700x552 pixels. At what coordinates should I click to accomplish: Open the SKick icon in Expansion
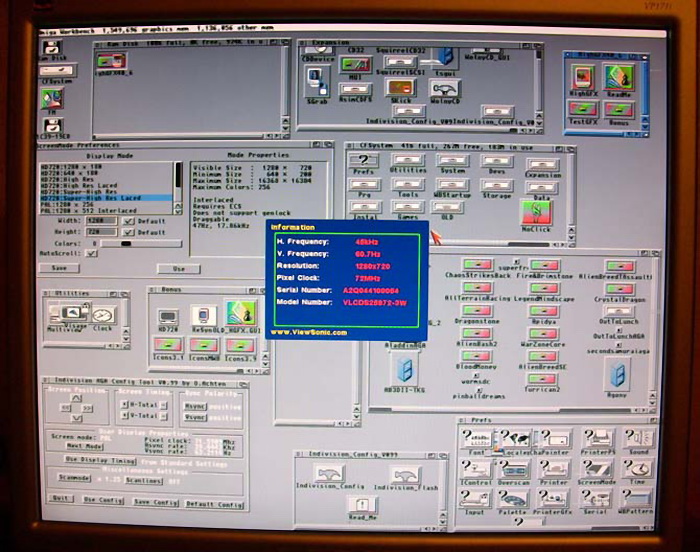click(x=400, y=88)
